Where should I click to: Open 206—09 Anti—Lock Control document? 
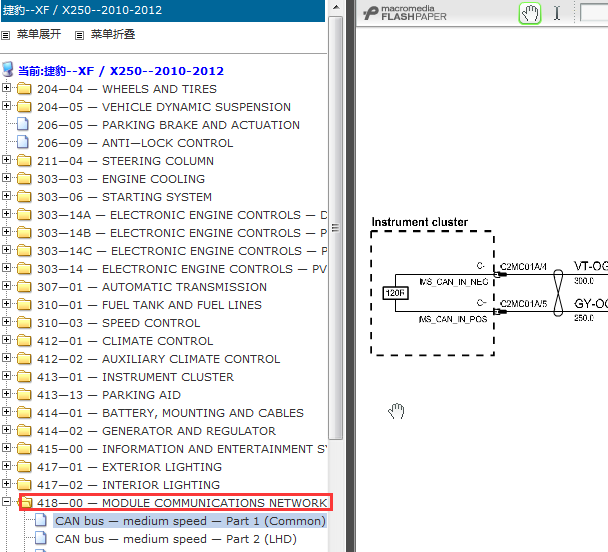(135, 143)
